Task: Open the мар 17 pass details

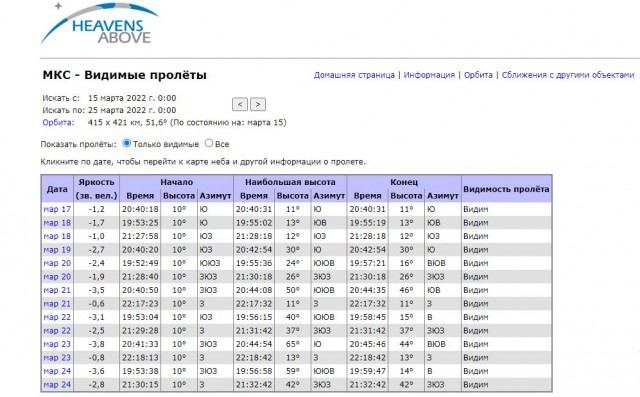Action: tap(57, 209)
